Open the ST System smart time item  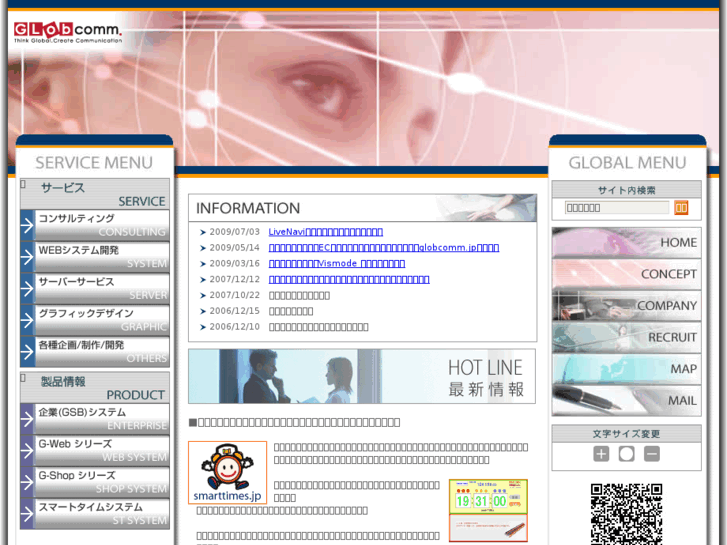click(95, 513)
